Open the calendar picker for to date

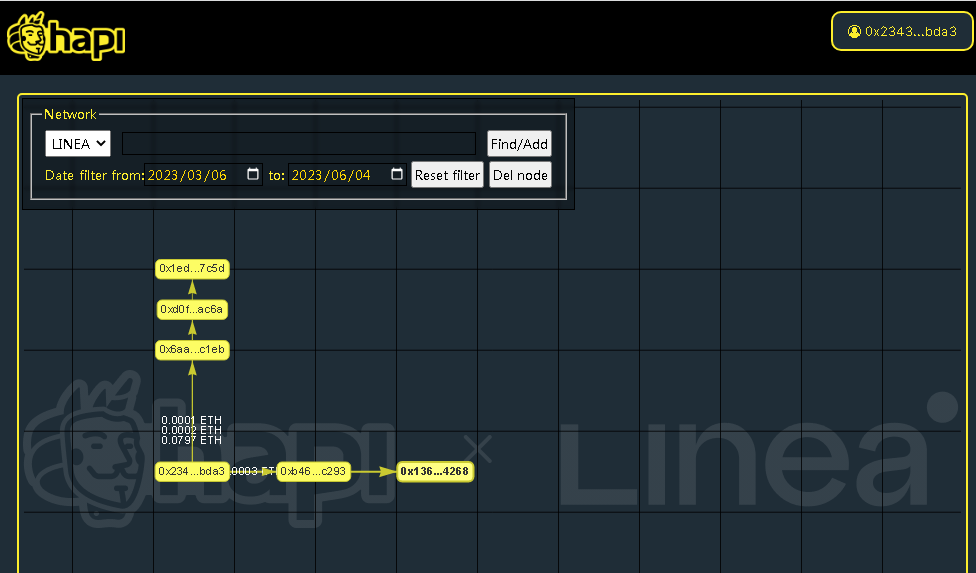pos(396,174)
